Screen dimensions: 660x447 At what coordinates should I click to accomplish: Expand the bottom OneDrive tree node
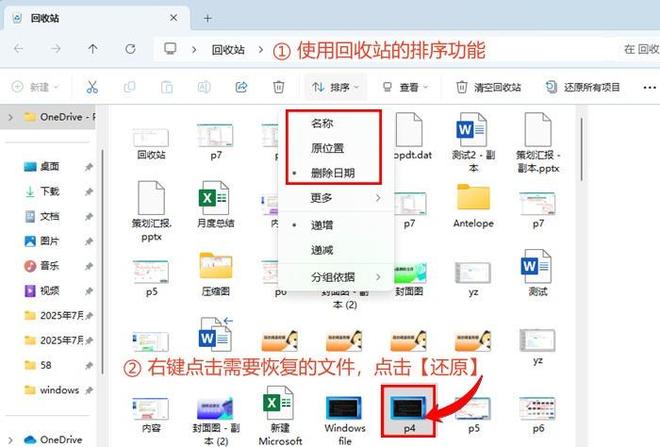click(x=11, y=440)
